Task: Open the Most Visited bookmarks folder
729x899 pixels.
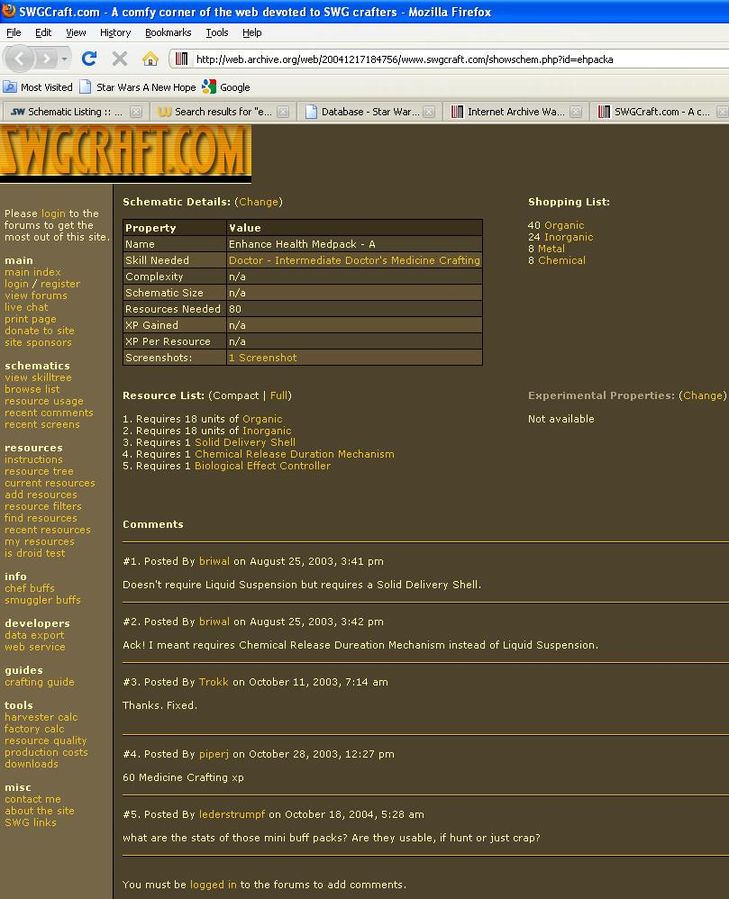Action: click(x=38, y=87)
